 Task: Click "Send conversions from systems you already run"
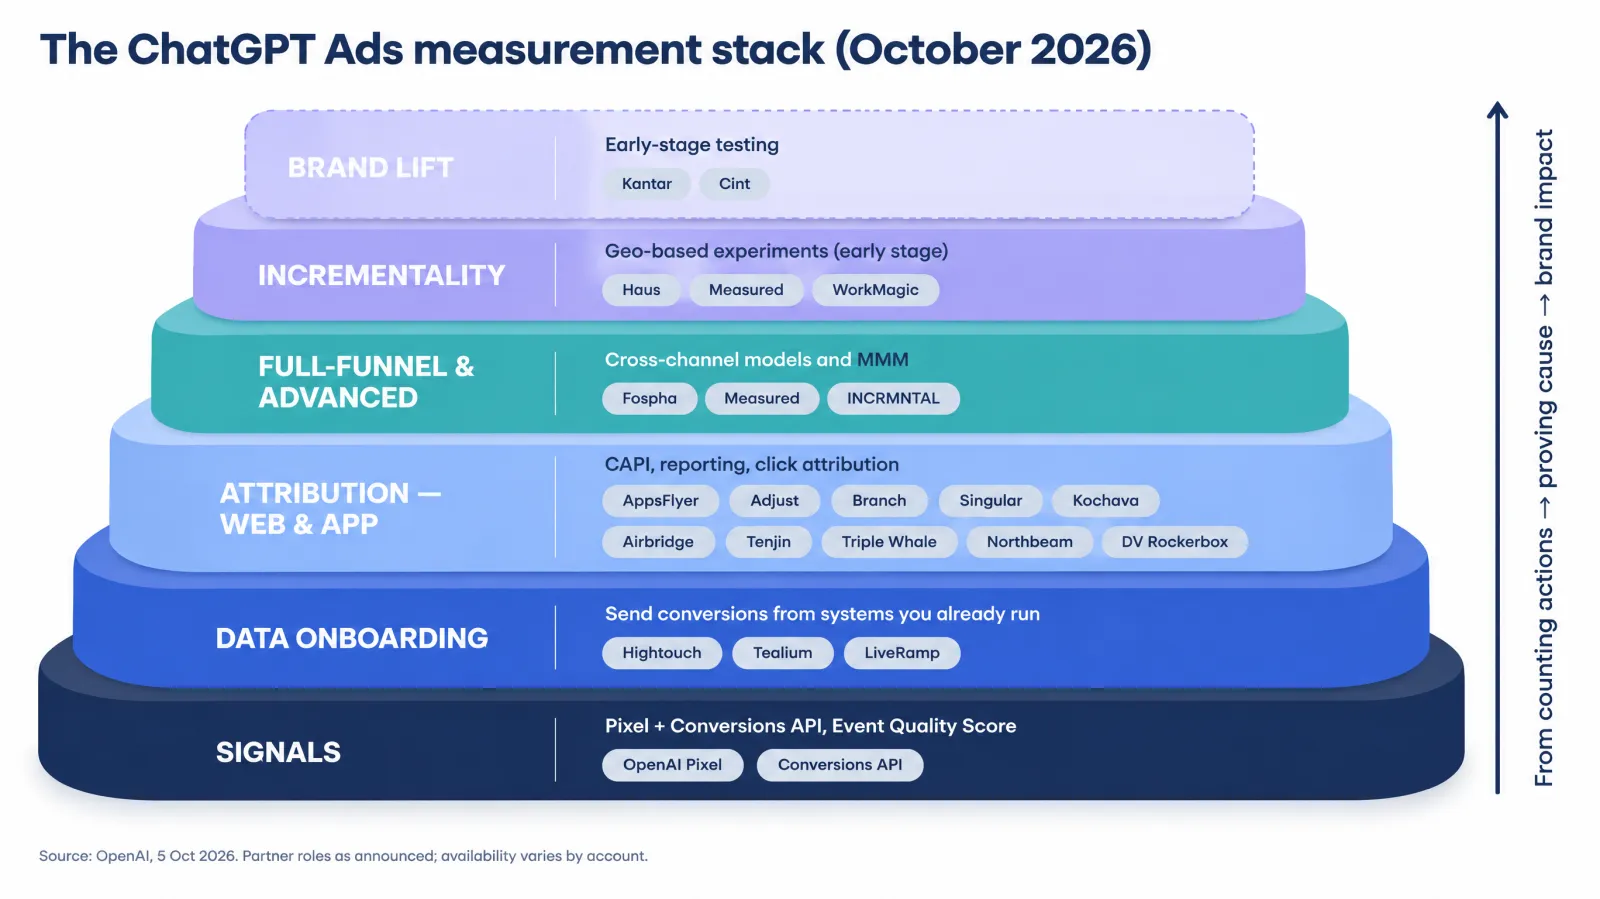[822, 614]
